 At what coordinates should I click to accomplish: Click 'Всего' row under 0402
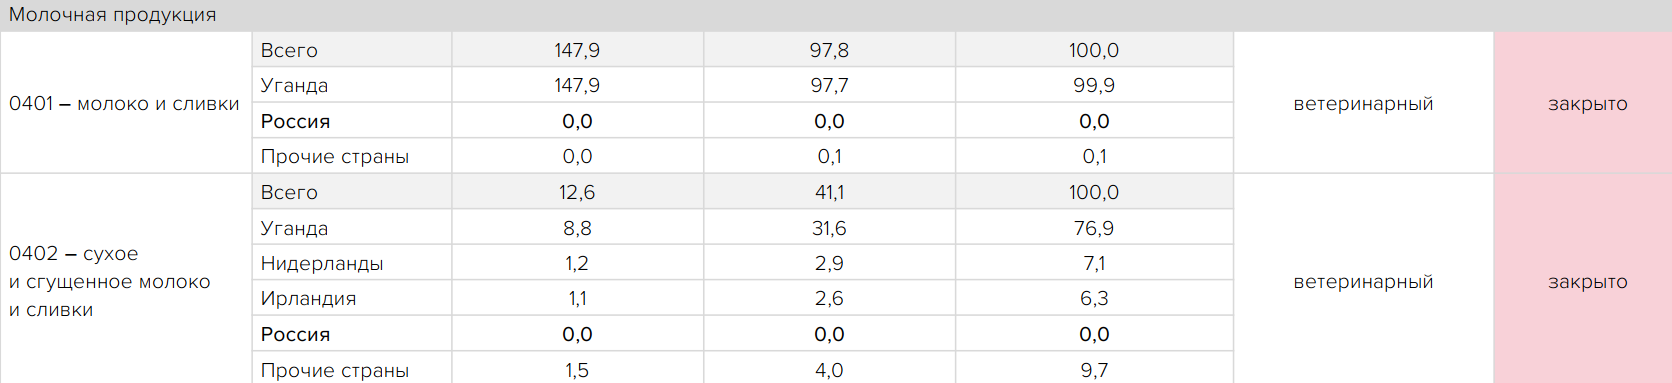(742, 192)
